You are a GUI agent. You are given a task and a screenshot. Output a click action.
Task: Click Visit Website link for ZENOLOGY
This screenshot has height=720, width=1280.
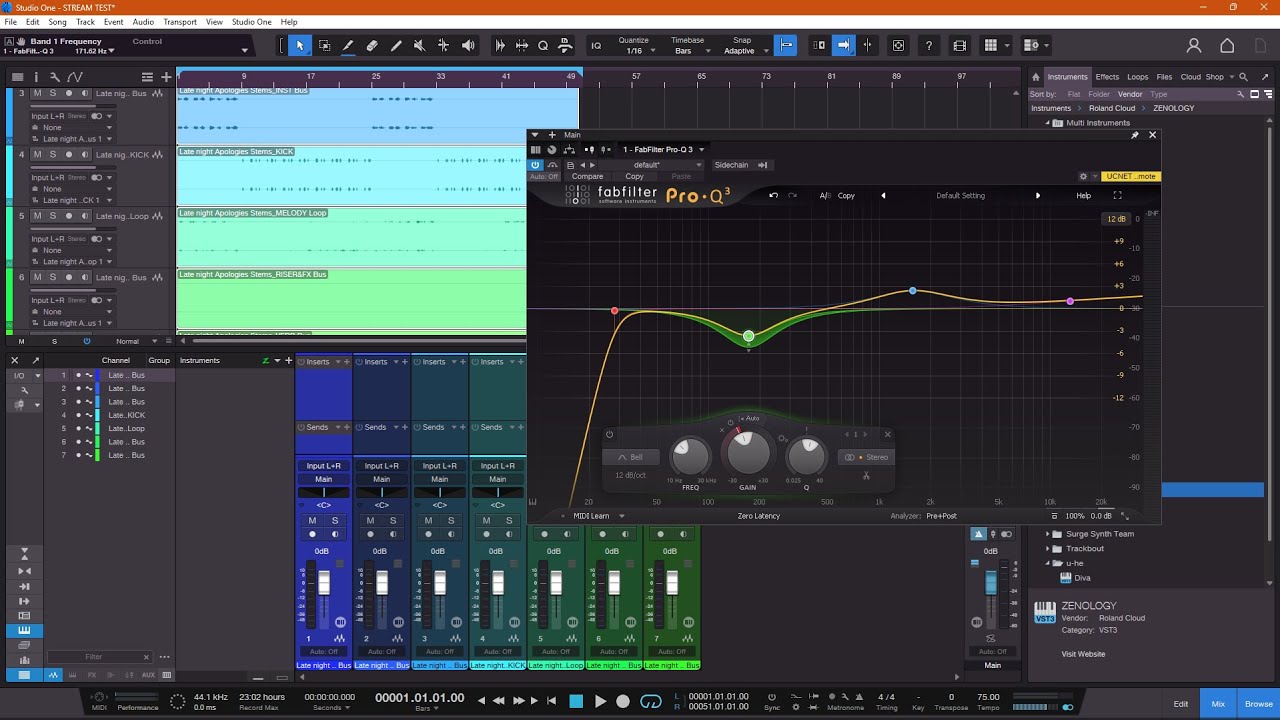pos(1083,654)
